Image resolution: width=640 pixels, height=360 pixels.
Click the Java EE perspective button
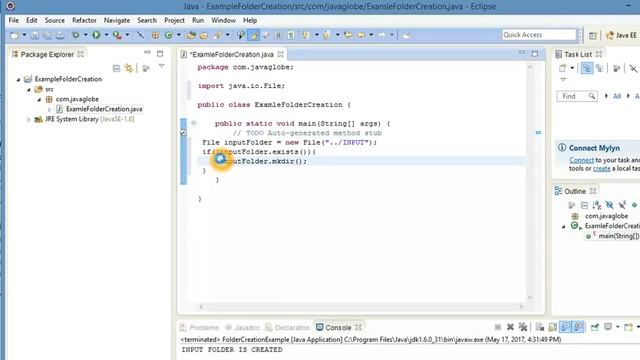click(x=621, y=36)
